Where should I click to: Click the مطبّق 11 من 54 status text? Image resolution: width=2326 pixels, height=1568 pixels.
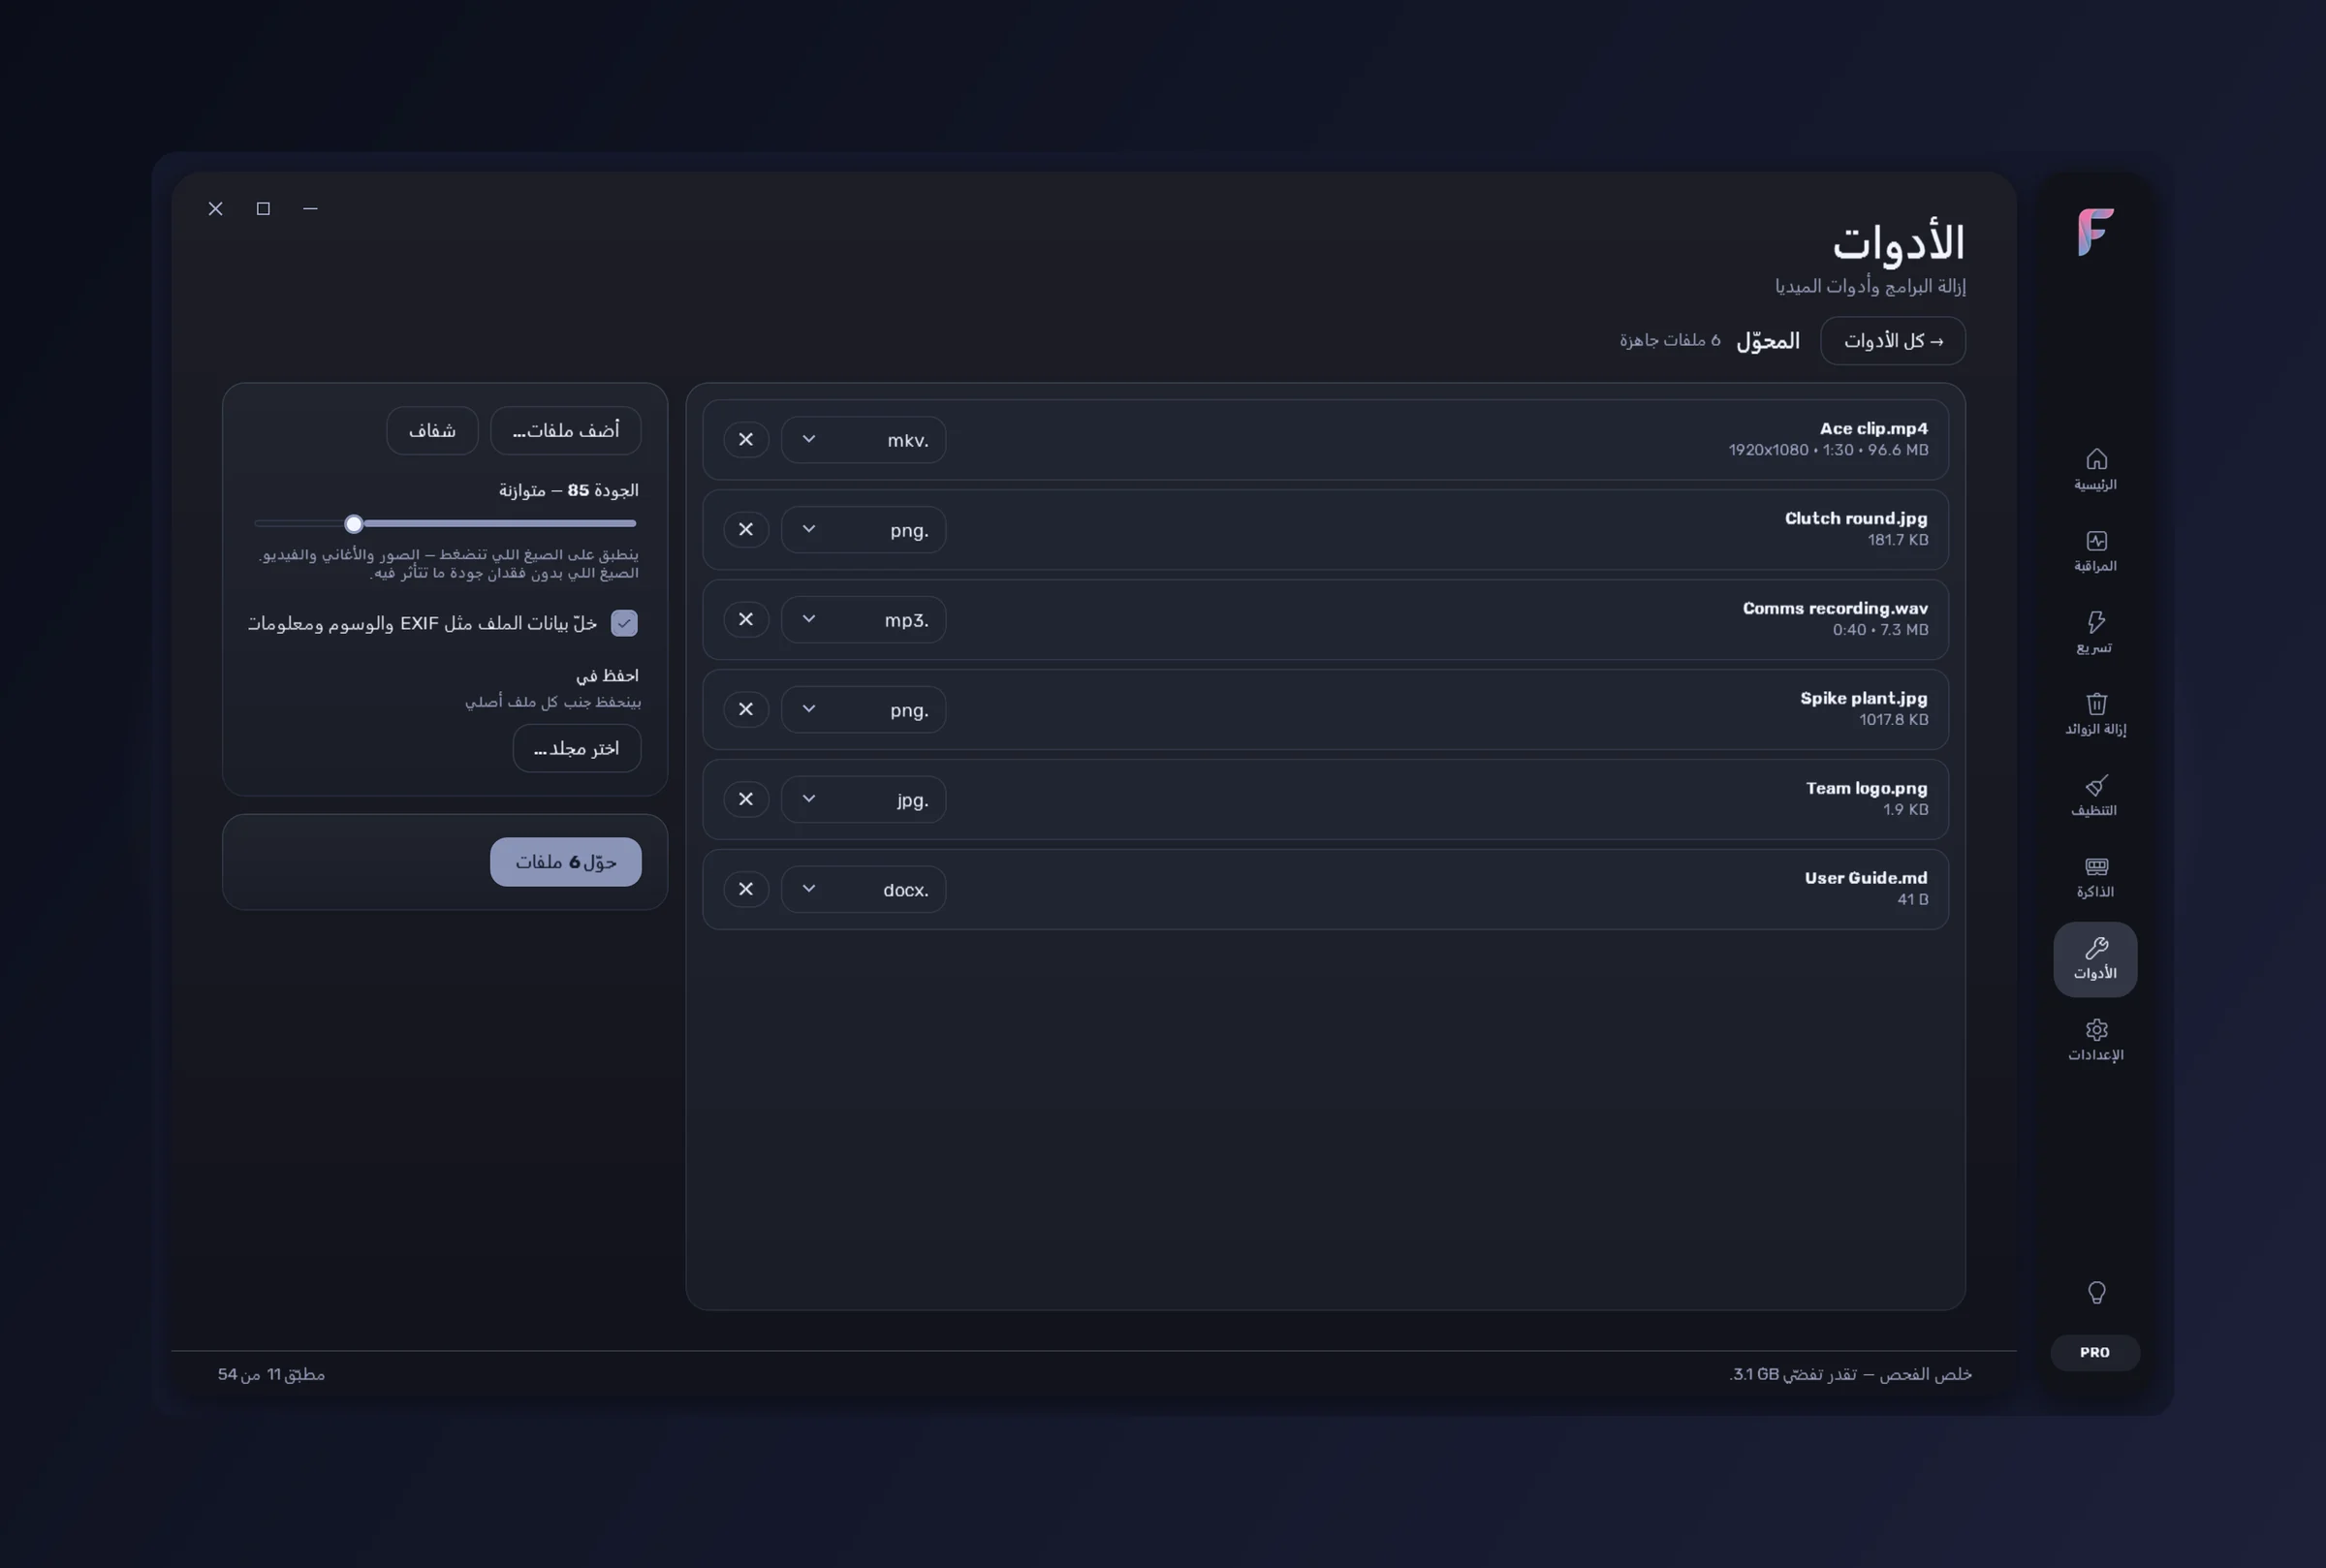(271, 1374)
